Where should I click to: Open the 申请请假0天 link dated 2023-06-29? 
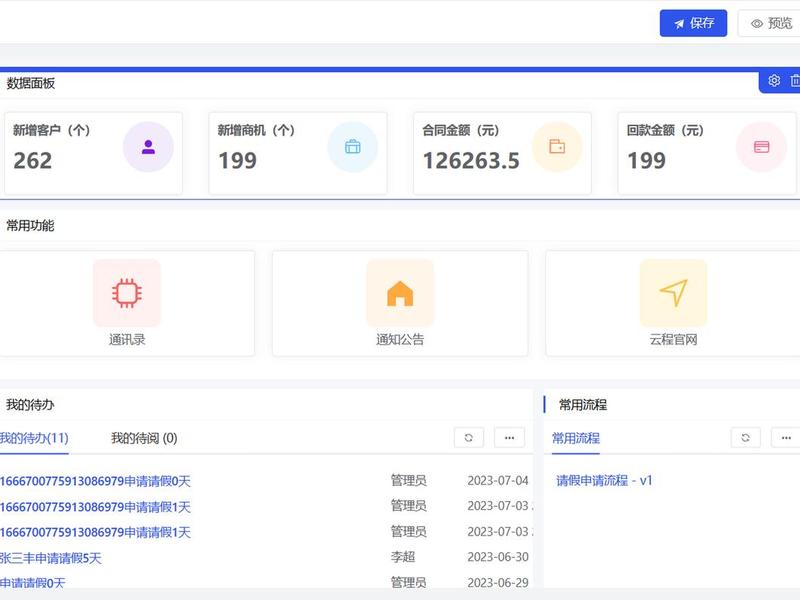click(33, 583)
